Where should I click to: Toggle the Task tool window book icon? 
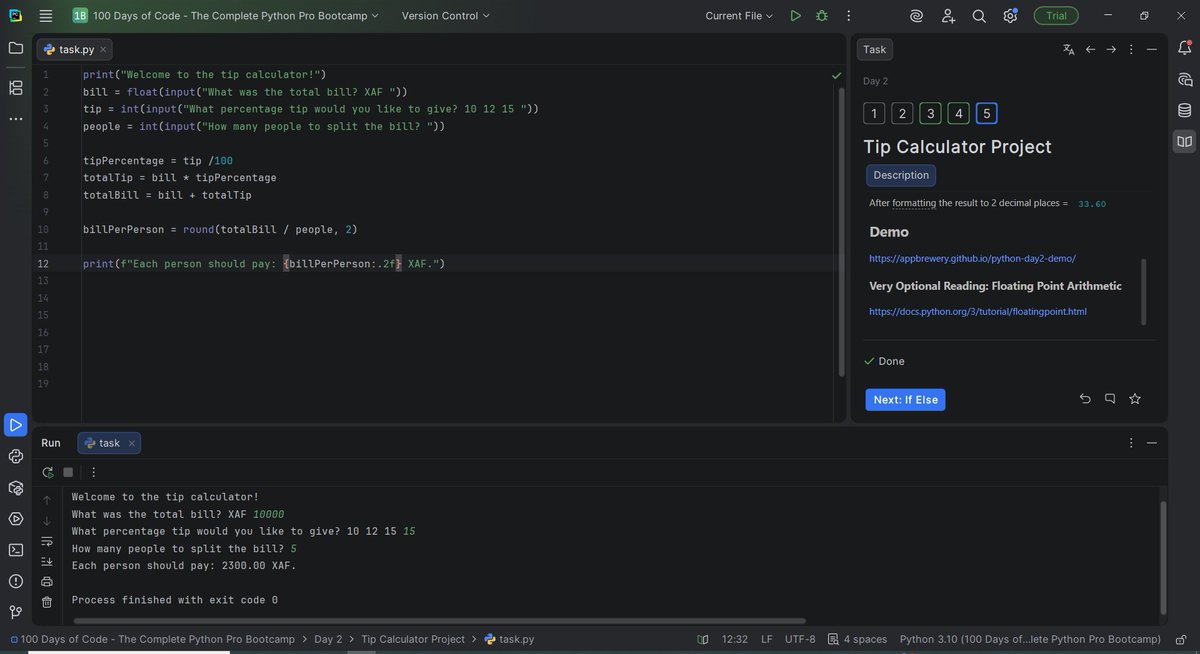pos(1185,142)
